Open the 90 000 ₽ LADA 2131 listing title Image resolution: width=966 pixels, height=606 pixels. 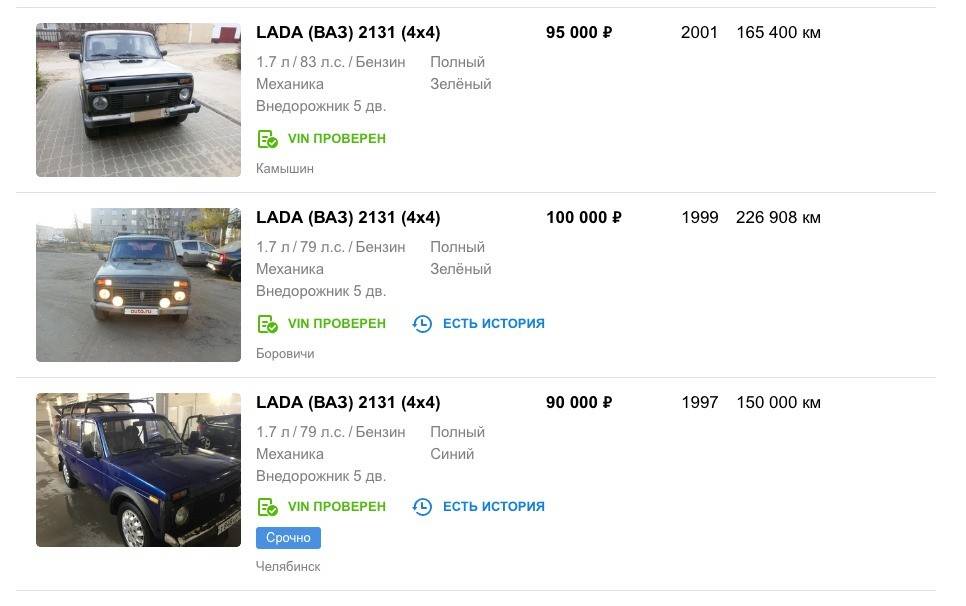click(348, 403)
